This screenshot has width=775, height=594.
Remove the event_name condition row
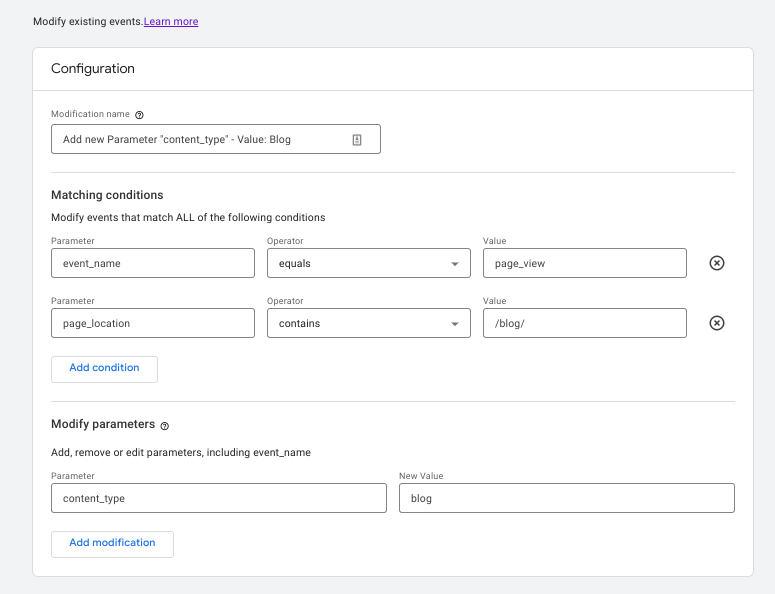tap(717, 263)
